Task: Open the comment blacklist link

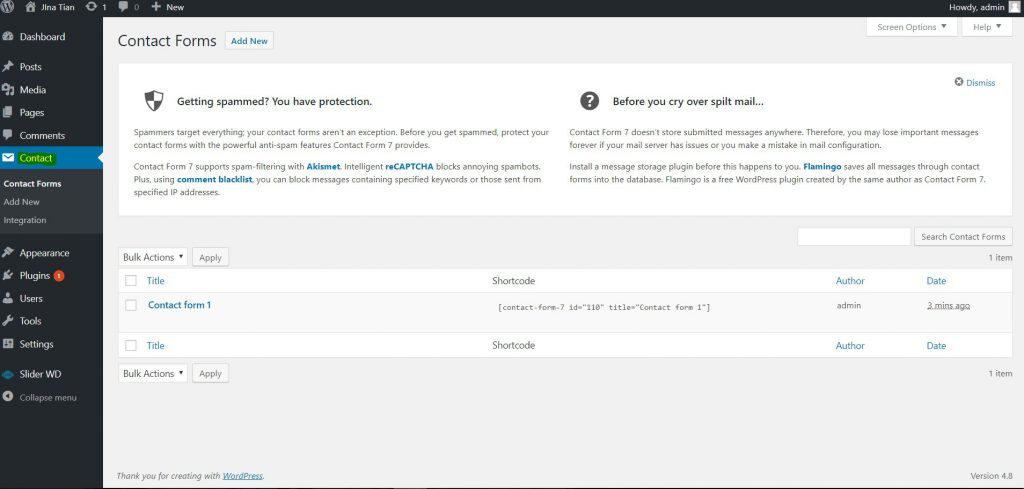Action: point(214,179)
